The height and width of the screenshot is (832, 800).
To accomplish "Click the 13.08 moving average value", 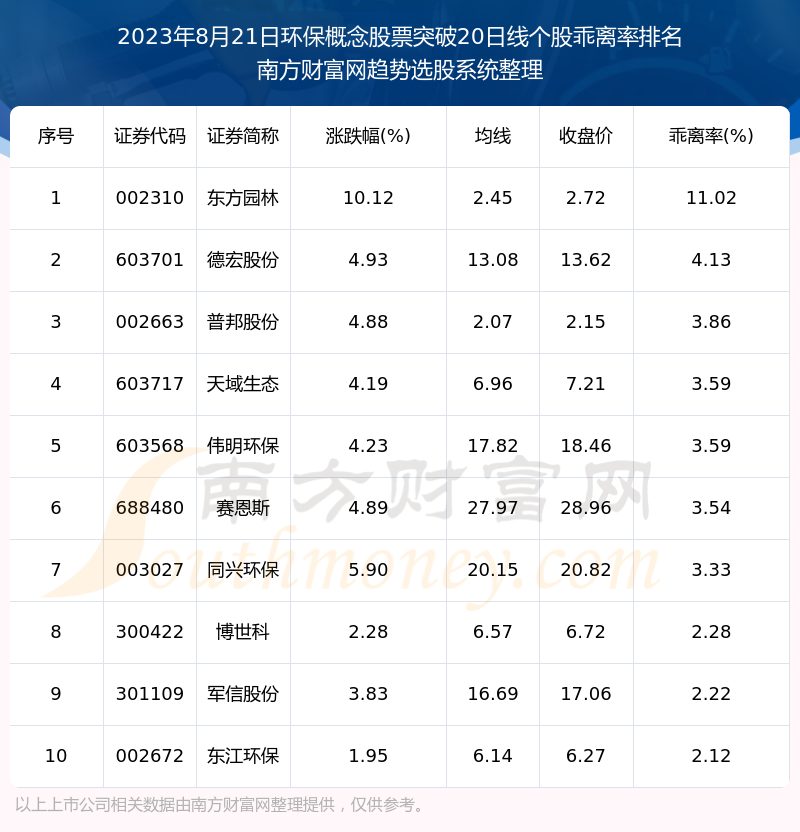I will tap(493, 260).
